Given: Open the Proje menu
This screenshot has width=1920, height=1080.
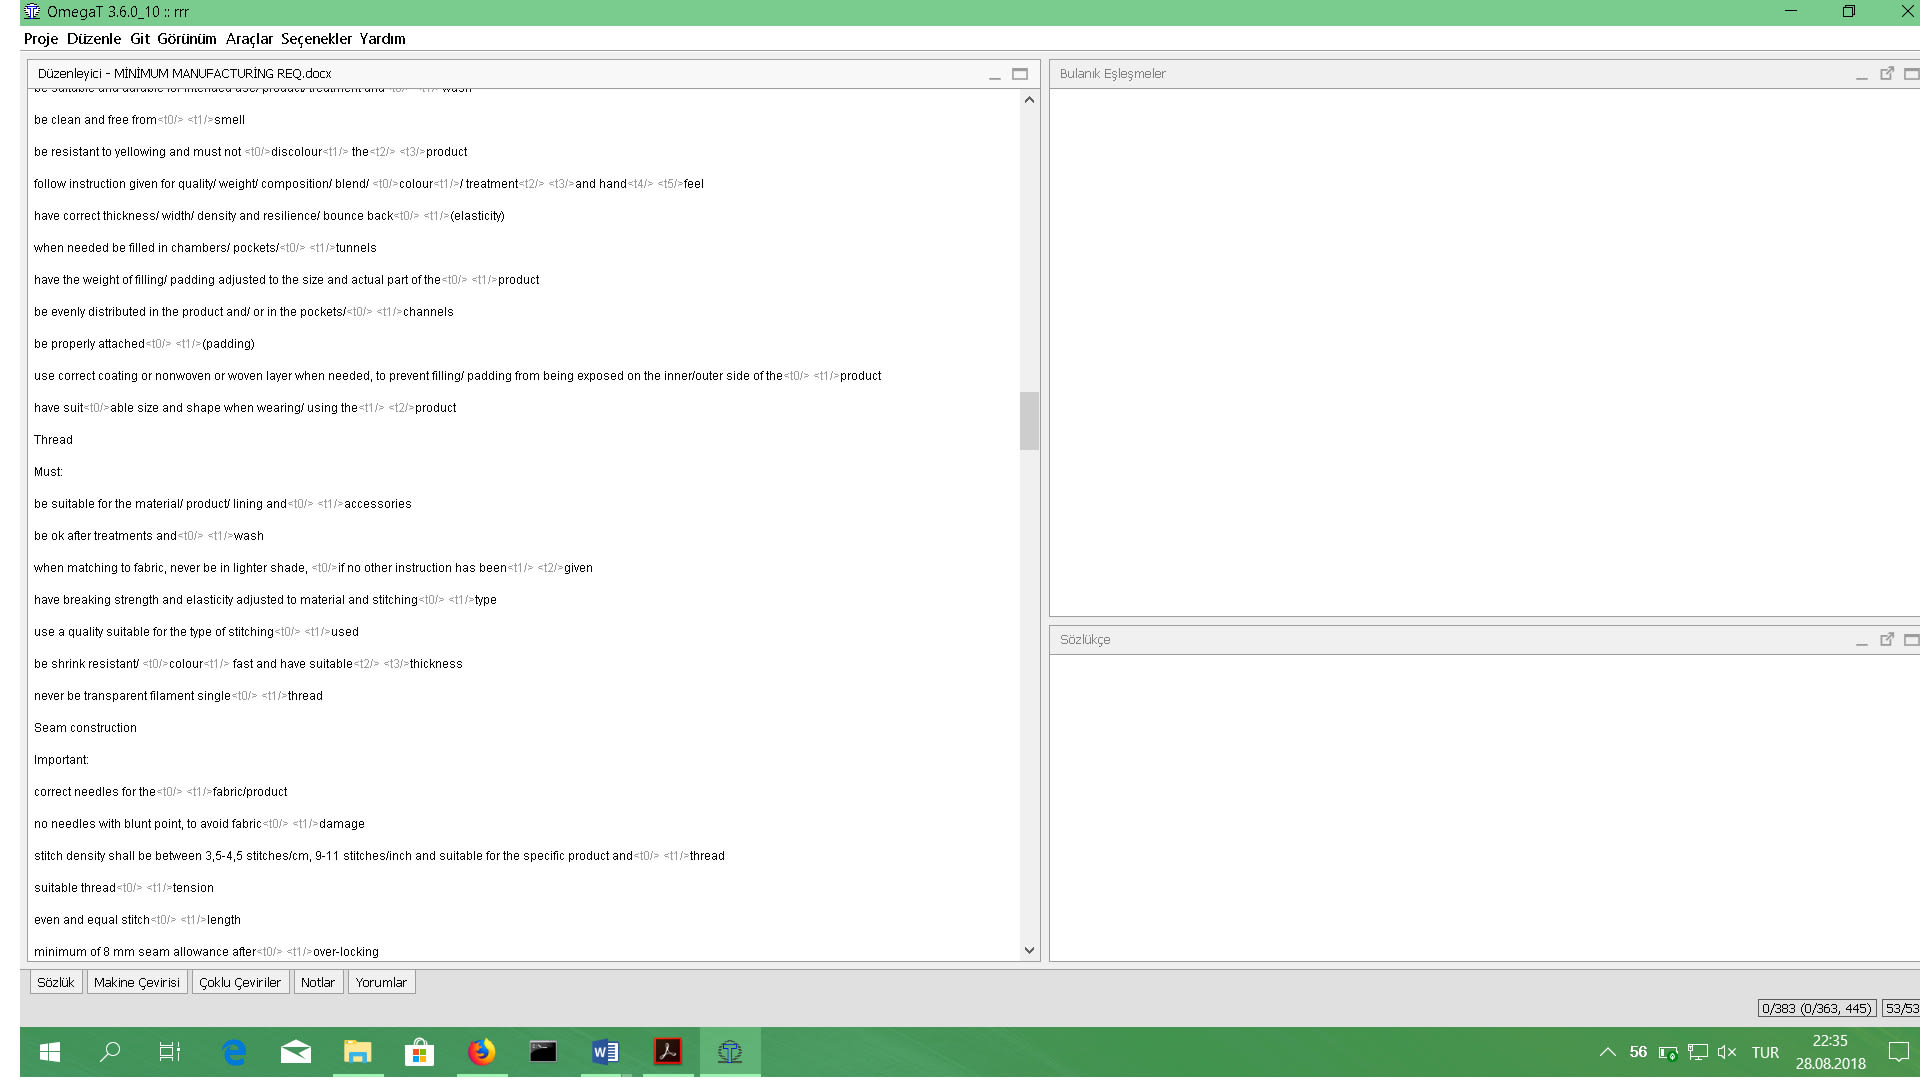Looking at the screenshot, I should 41,39.
